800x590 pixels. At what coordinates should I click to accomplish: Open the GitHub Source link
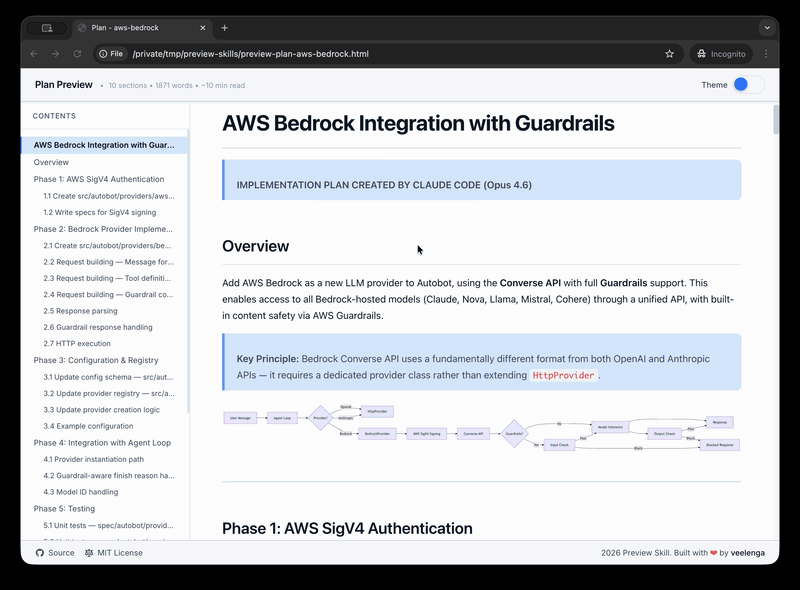(x=55, y=553)
